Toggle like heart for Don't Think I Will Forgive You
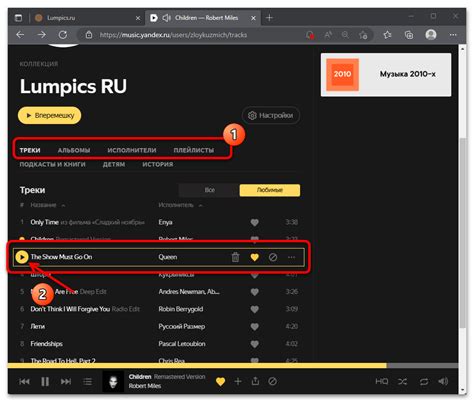The image size is (474, 402). 254,309
